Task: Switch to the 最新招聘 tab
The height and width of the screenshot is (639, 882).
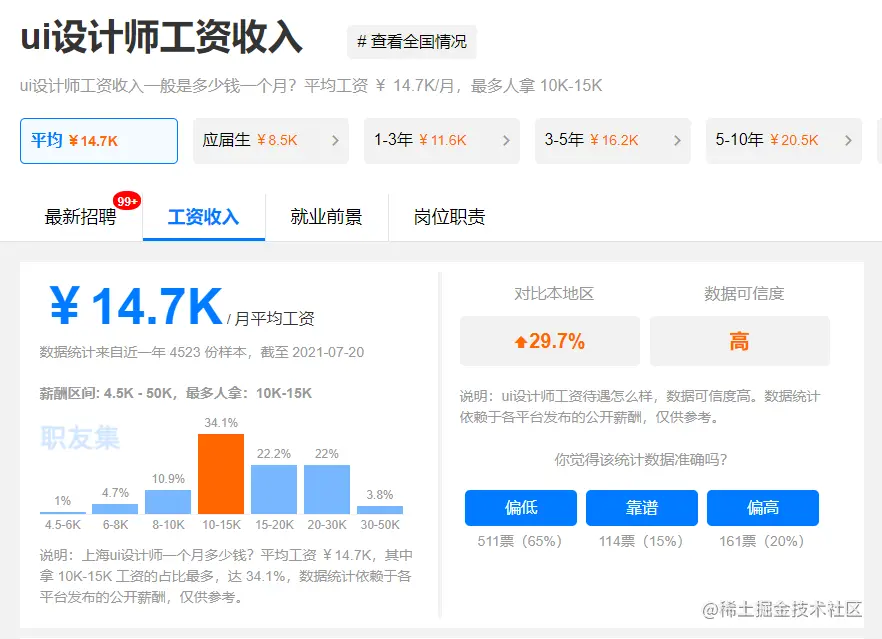Action: (80, 217)
